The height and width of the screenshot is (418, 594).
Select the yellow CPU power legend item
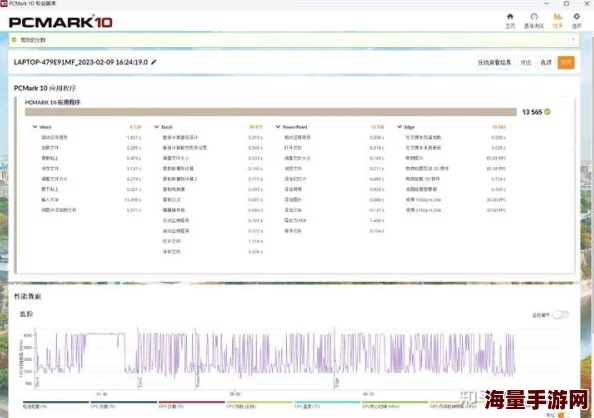(x=259, y=404)
